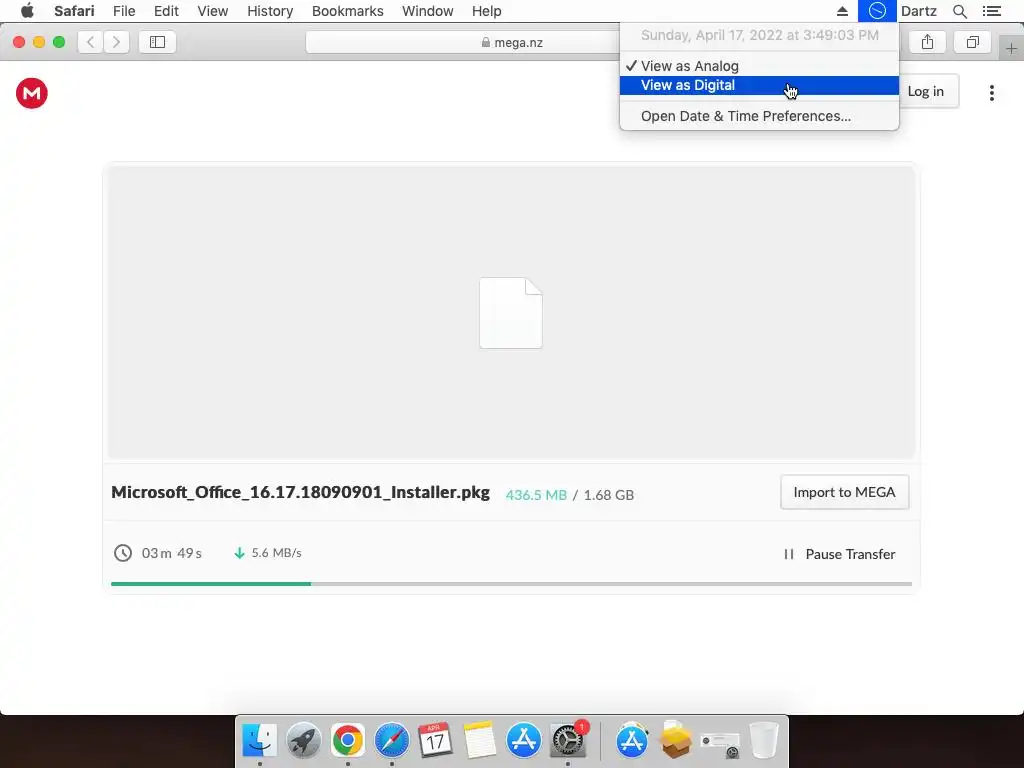This screenshot has height=768, width=1024.
Task: Open System Preferences with badge
Action: (568, 741)
